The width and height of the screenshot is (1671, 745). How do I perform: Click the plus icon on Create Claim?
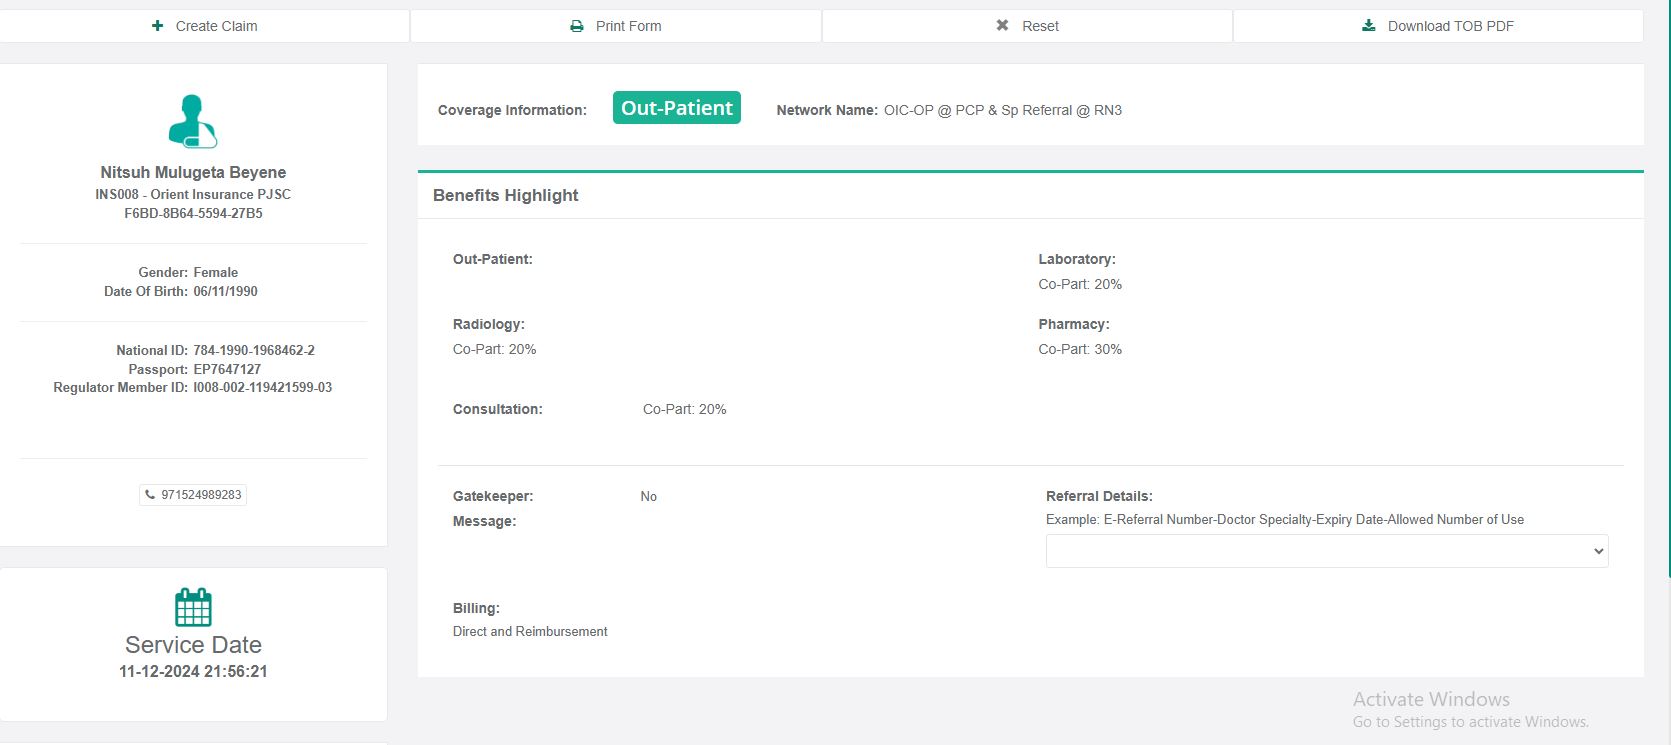pos(157,26)
